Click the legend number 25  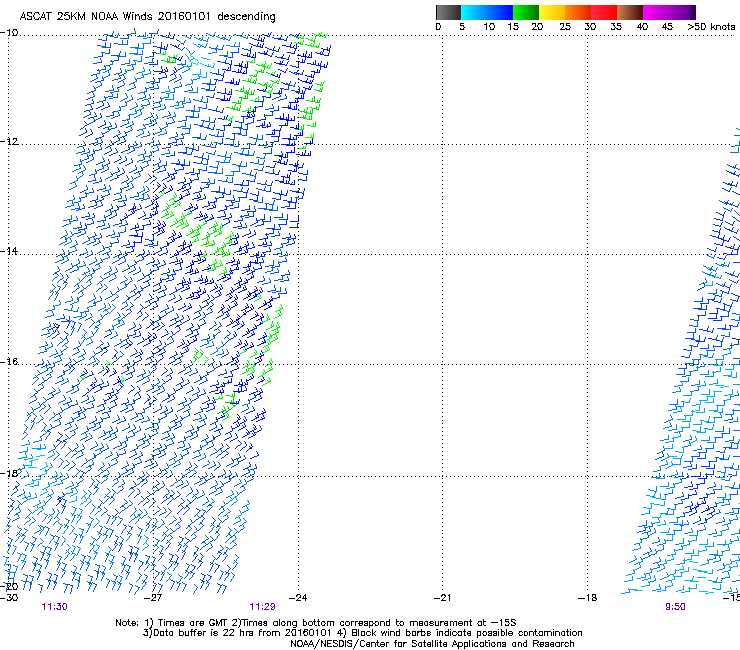click(565, 27)
